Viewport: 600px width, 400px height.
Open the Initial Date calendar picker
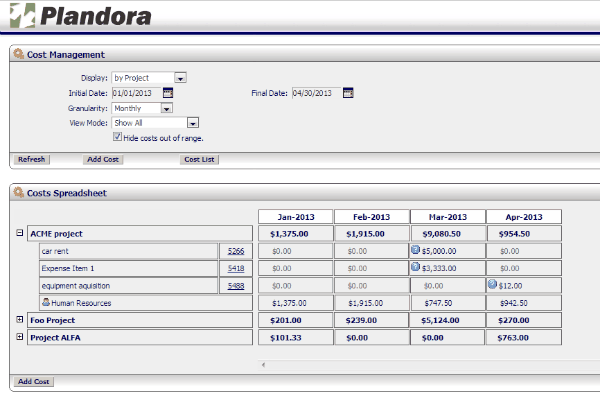(168, 93)
